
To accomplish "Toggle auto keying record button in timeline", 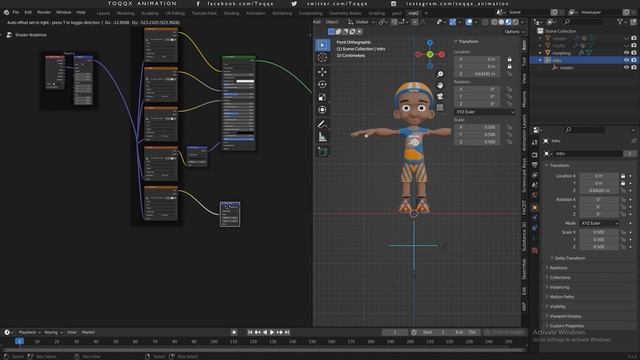I will (234, 332).
